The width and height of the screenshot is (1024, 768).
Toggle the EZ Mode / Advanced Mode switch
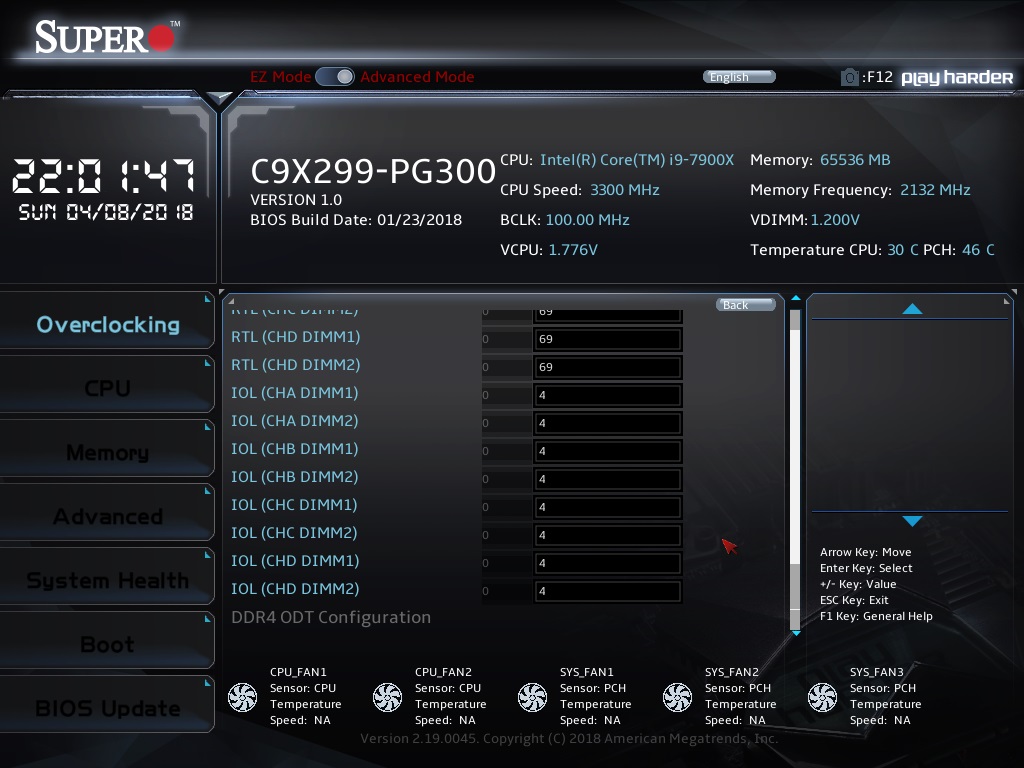335,77
